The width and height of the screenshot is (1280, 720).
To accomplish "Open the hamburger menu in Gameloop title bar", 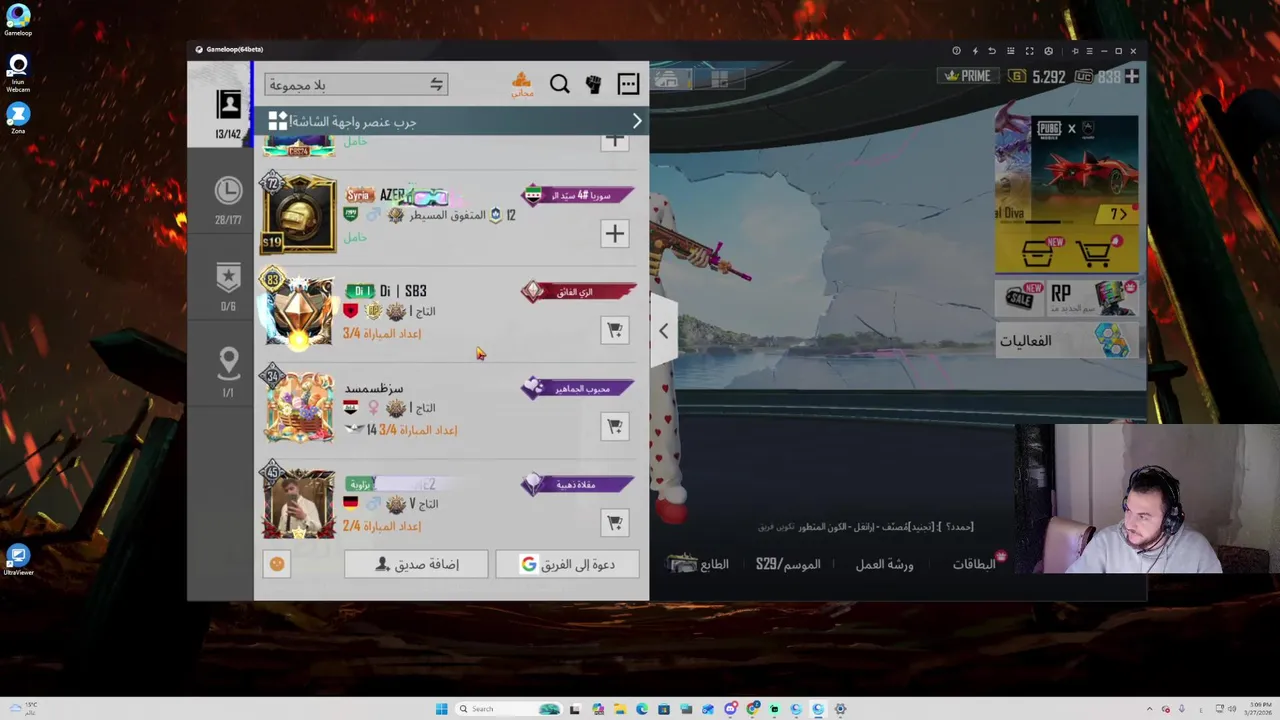I will [x=1090, y=51].
